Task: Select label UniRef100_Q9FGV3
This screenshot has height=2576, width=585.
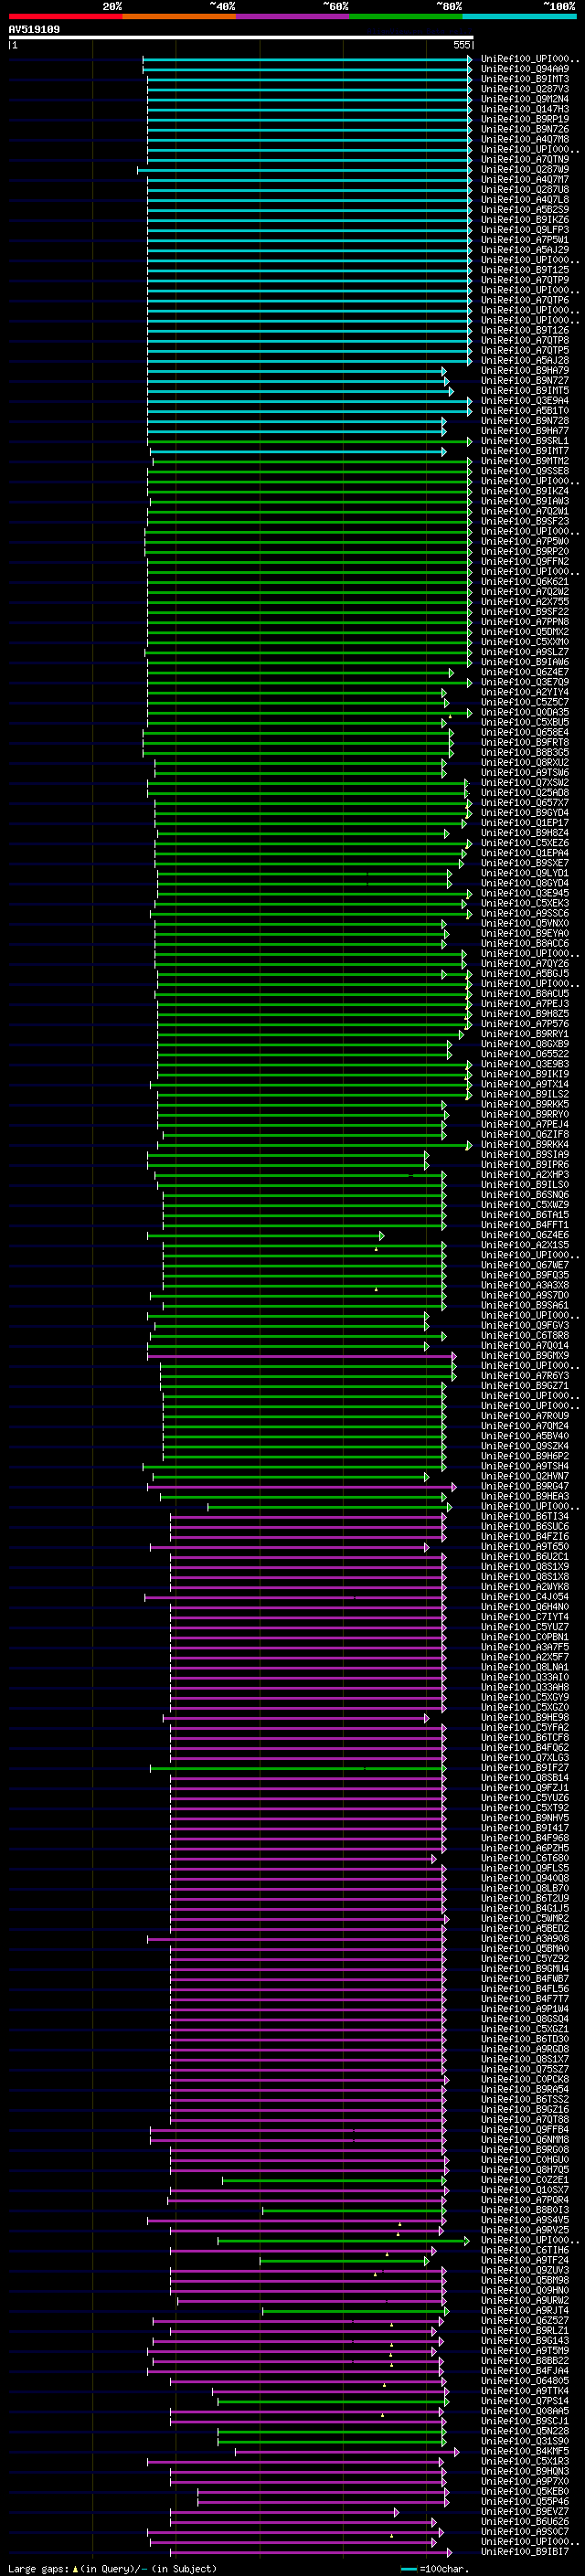Action: click(525, 1325)
